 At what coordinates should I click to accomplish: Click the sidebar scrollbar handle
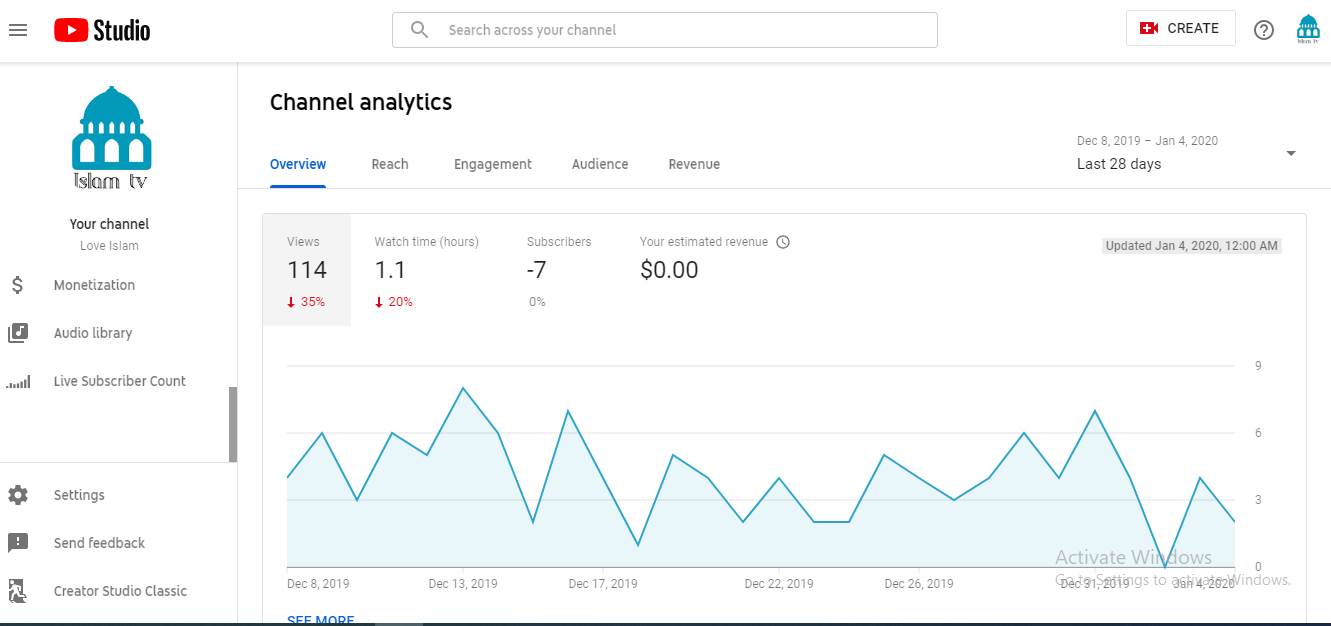[x=233, y=424]
